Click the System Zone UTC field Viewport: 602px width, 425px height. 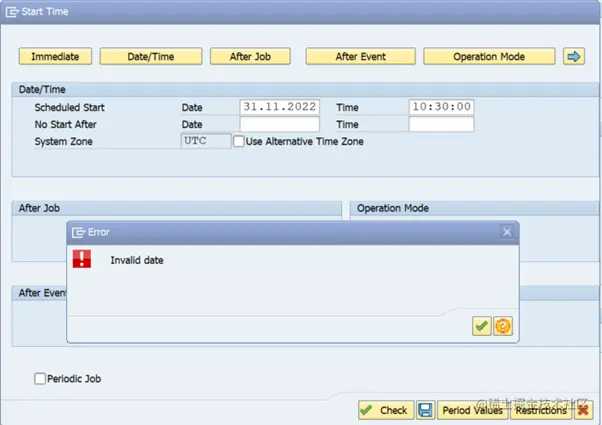pos(206,141)
